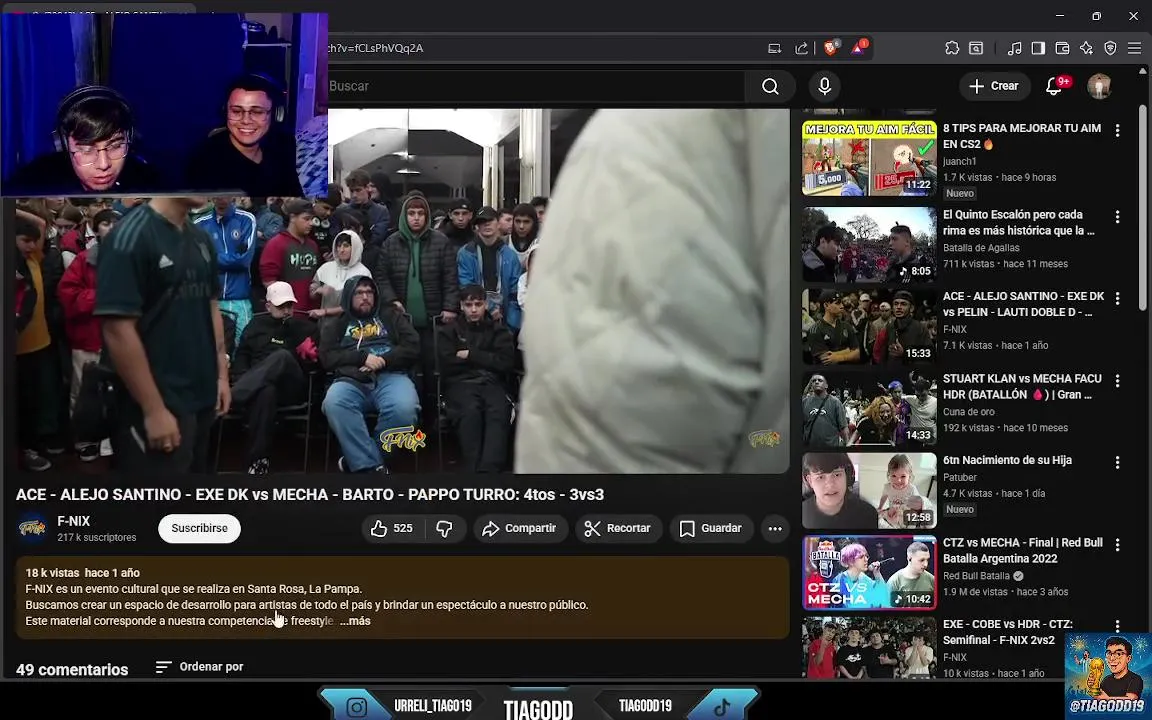Open the 6tn Nacimiento de su Hija thumbnail

pos(869,491)
